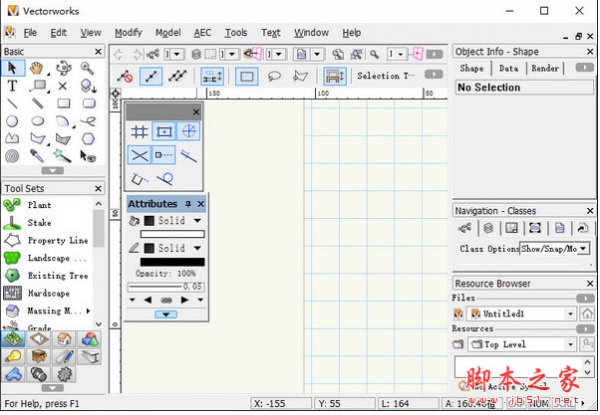Expand the Massing Model submenu arrow
Viewport: 600px width, 415px height.
click(x=88, y=311)
